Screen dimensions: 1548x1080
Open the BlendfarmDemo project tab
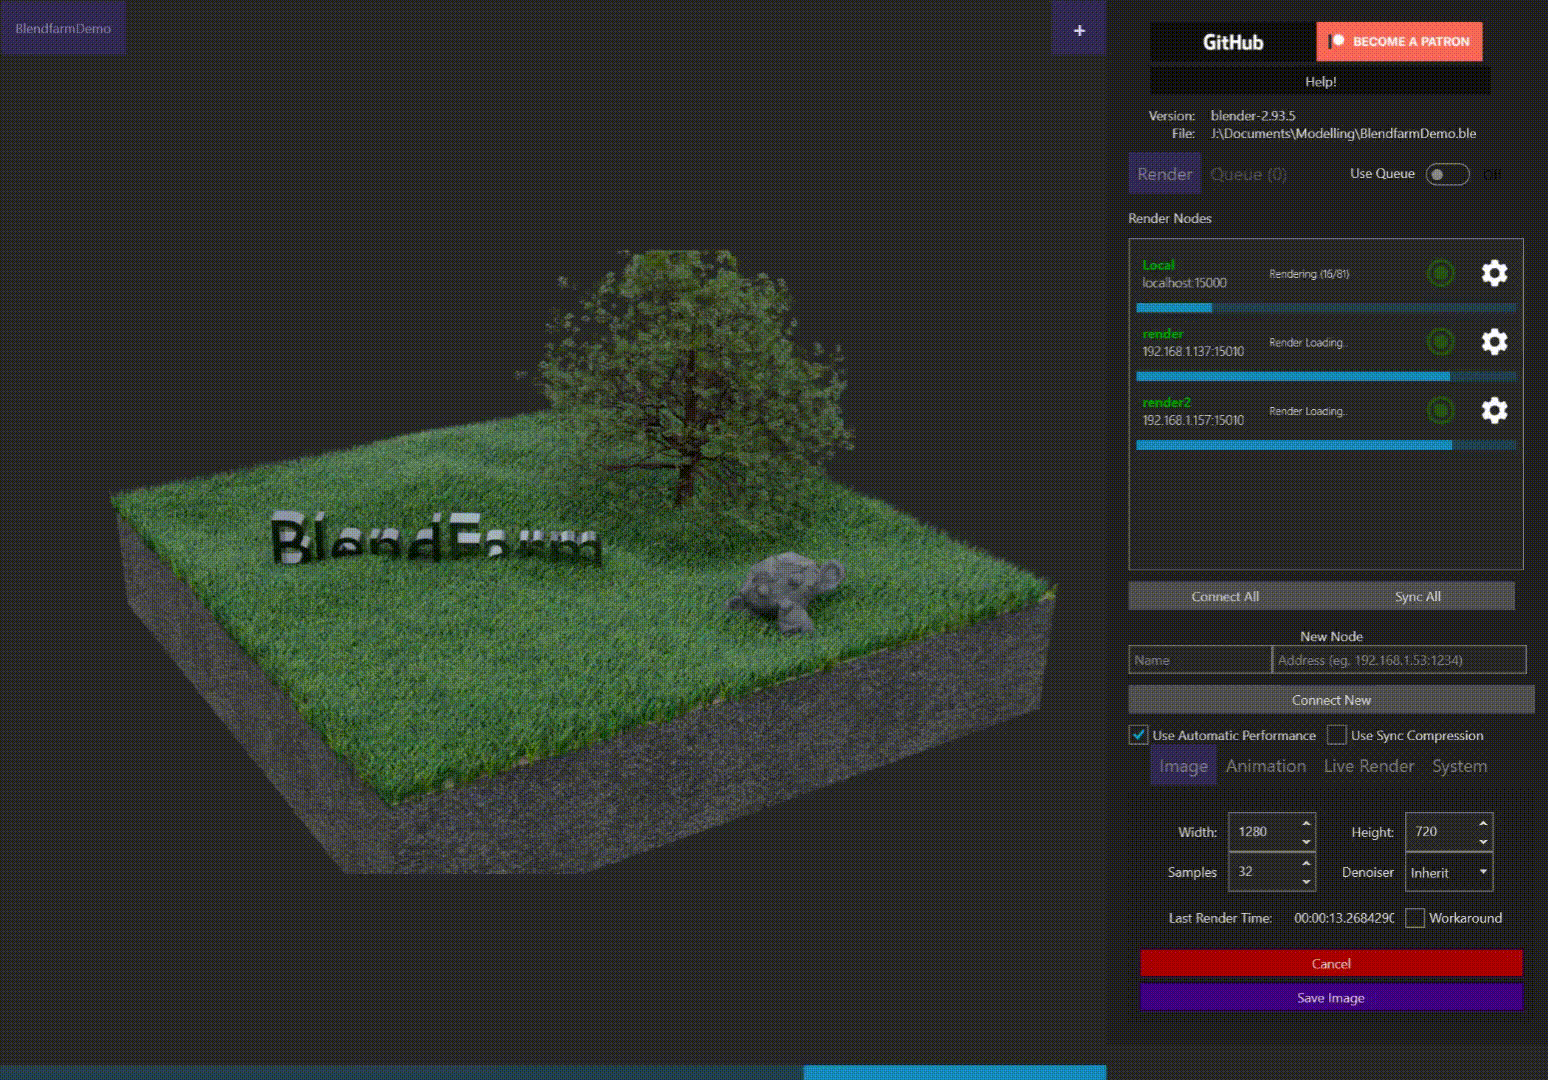click(63, 28)
